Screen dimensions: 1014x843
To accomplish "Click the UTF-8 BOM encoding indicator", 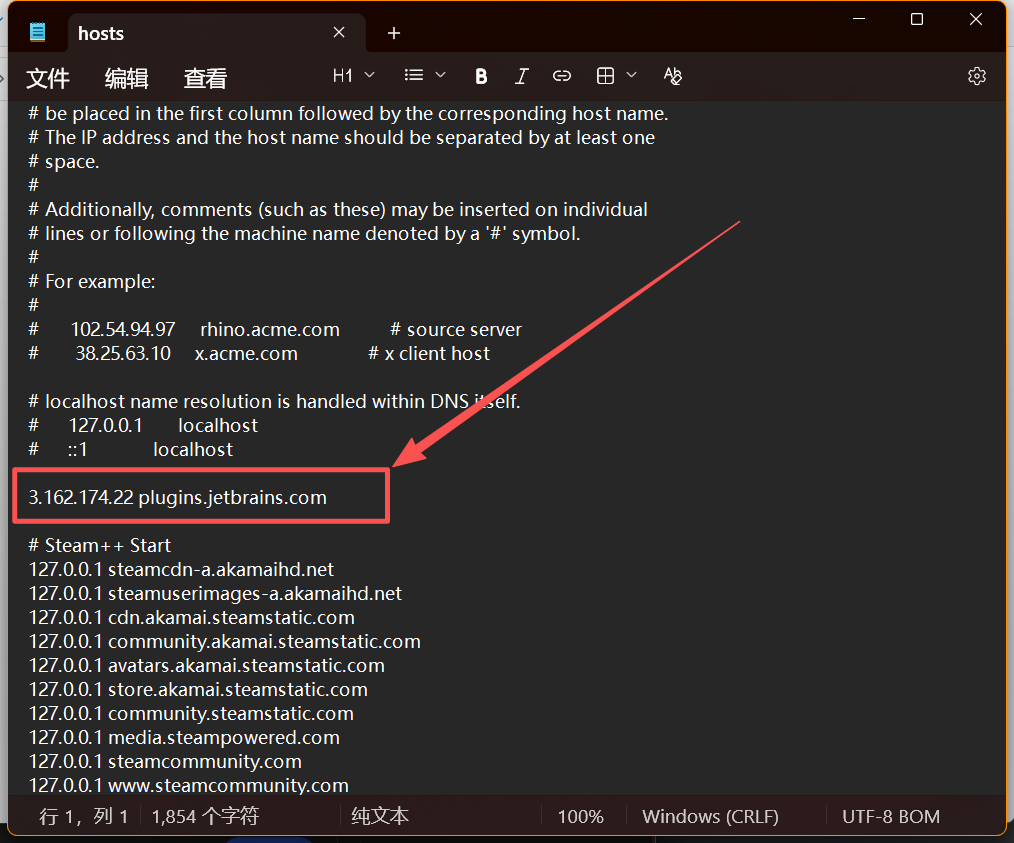I will point(890,816).
